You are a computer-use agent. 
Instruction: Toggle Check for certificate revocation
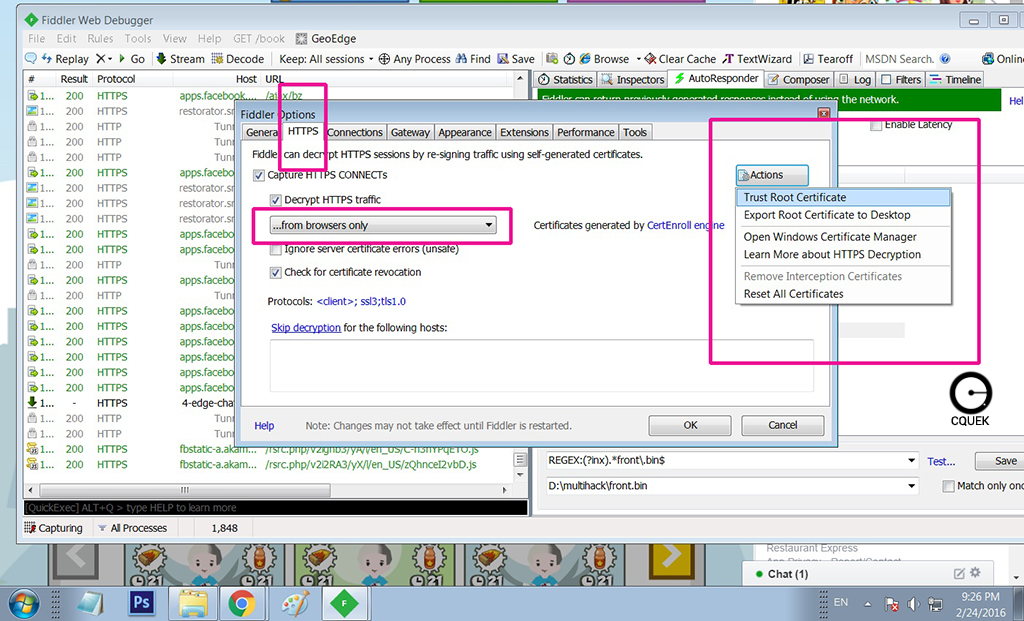(x=276, y=272)
